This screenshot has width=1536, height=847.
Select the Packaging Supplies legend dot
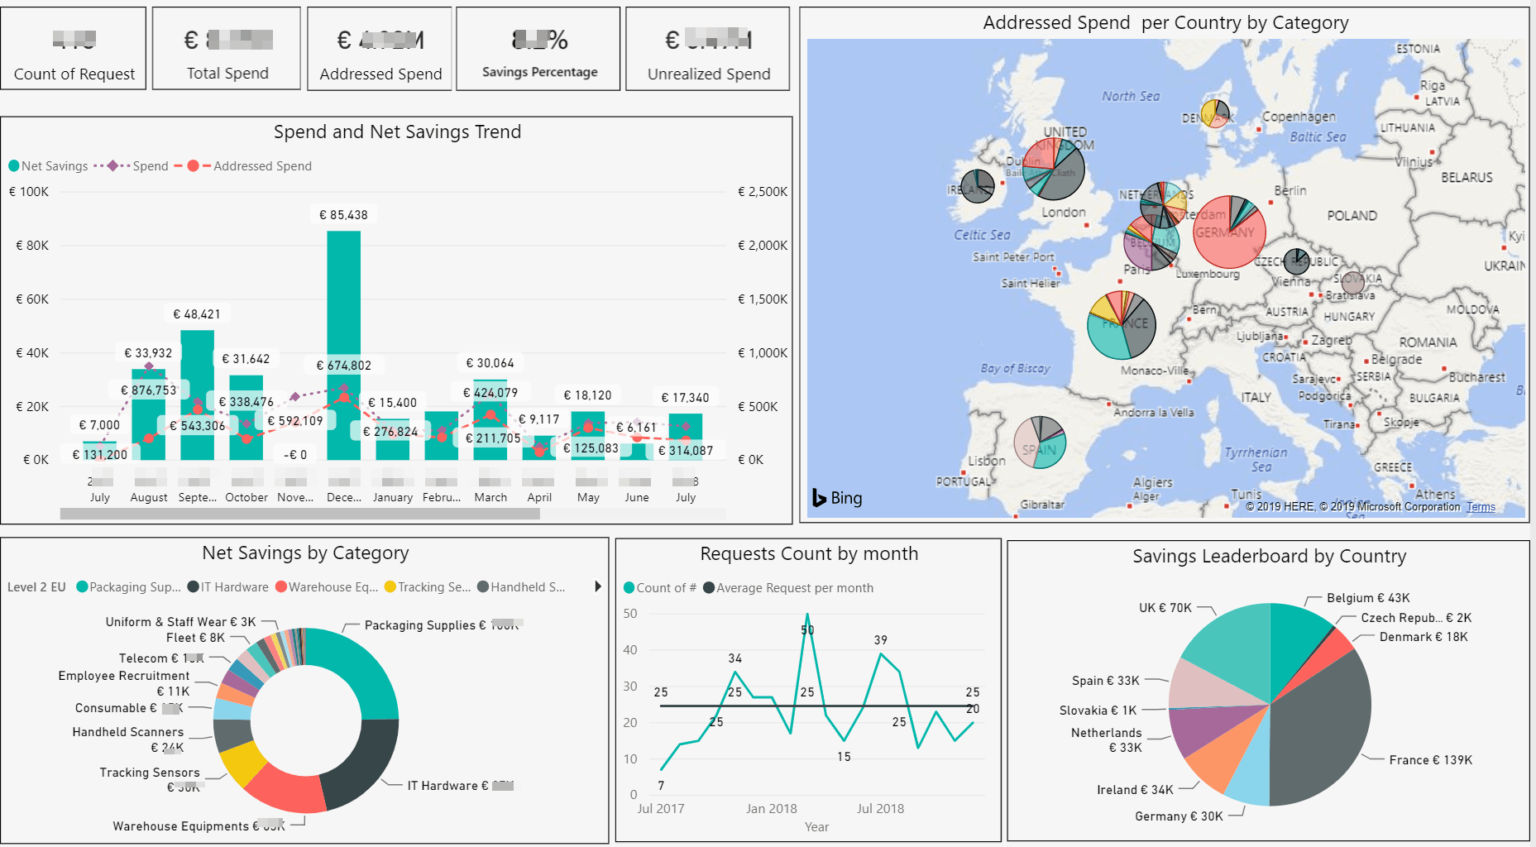click(x=83, y=587)
